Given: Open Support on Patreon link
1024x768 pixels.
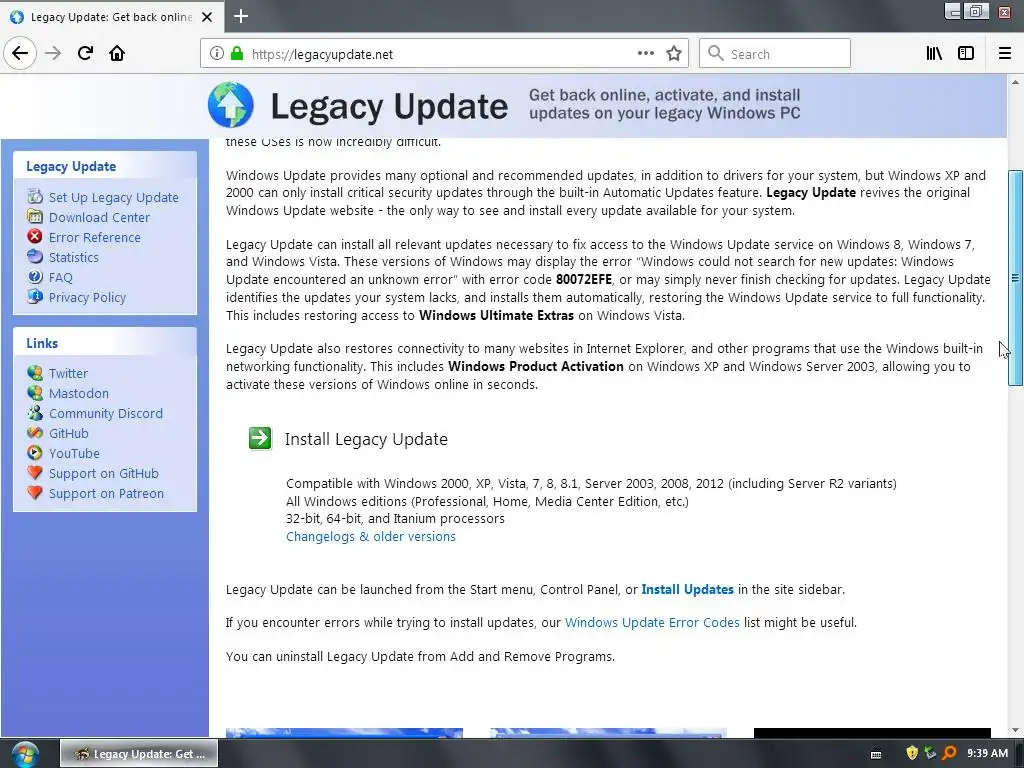Looking at the screenshot, I should coord(106,494).
